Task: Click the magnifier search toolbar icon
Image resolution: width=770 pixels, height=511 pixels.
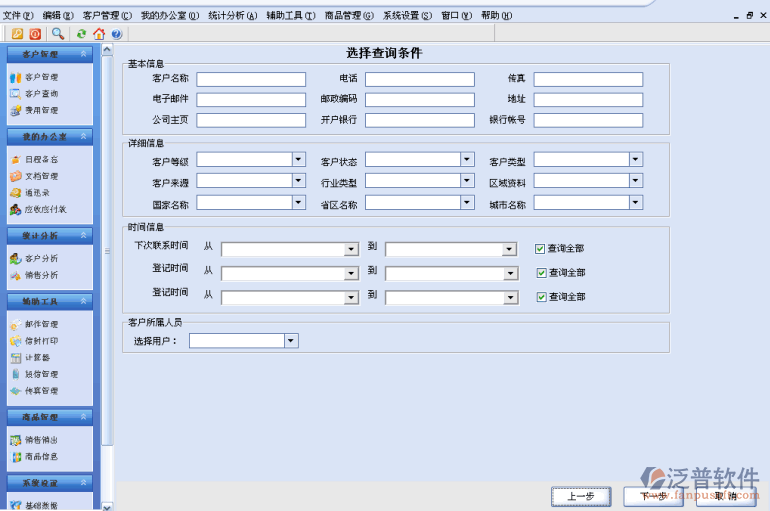Action: point(58,33)
